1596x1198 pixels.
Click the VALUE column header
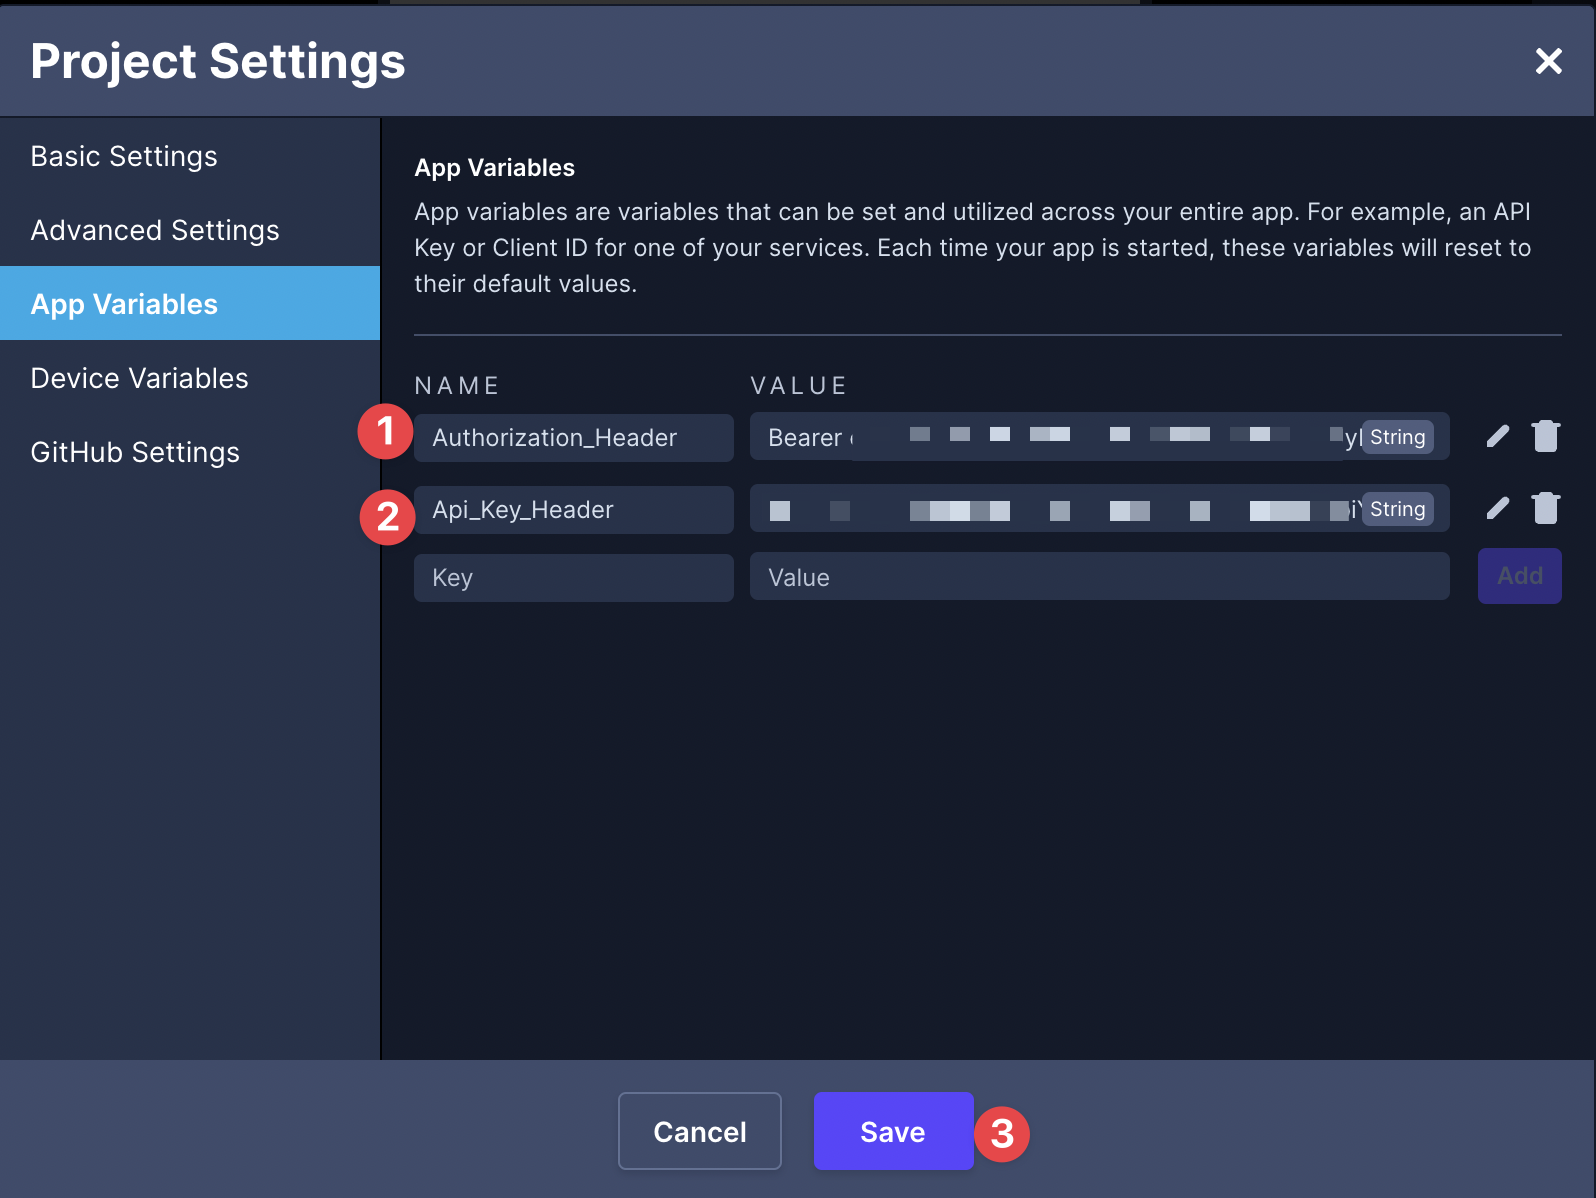[799, 386]
